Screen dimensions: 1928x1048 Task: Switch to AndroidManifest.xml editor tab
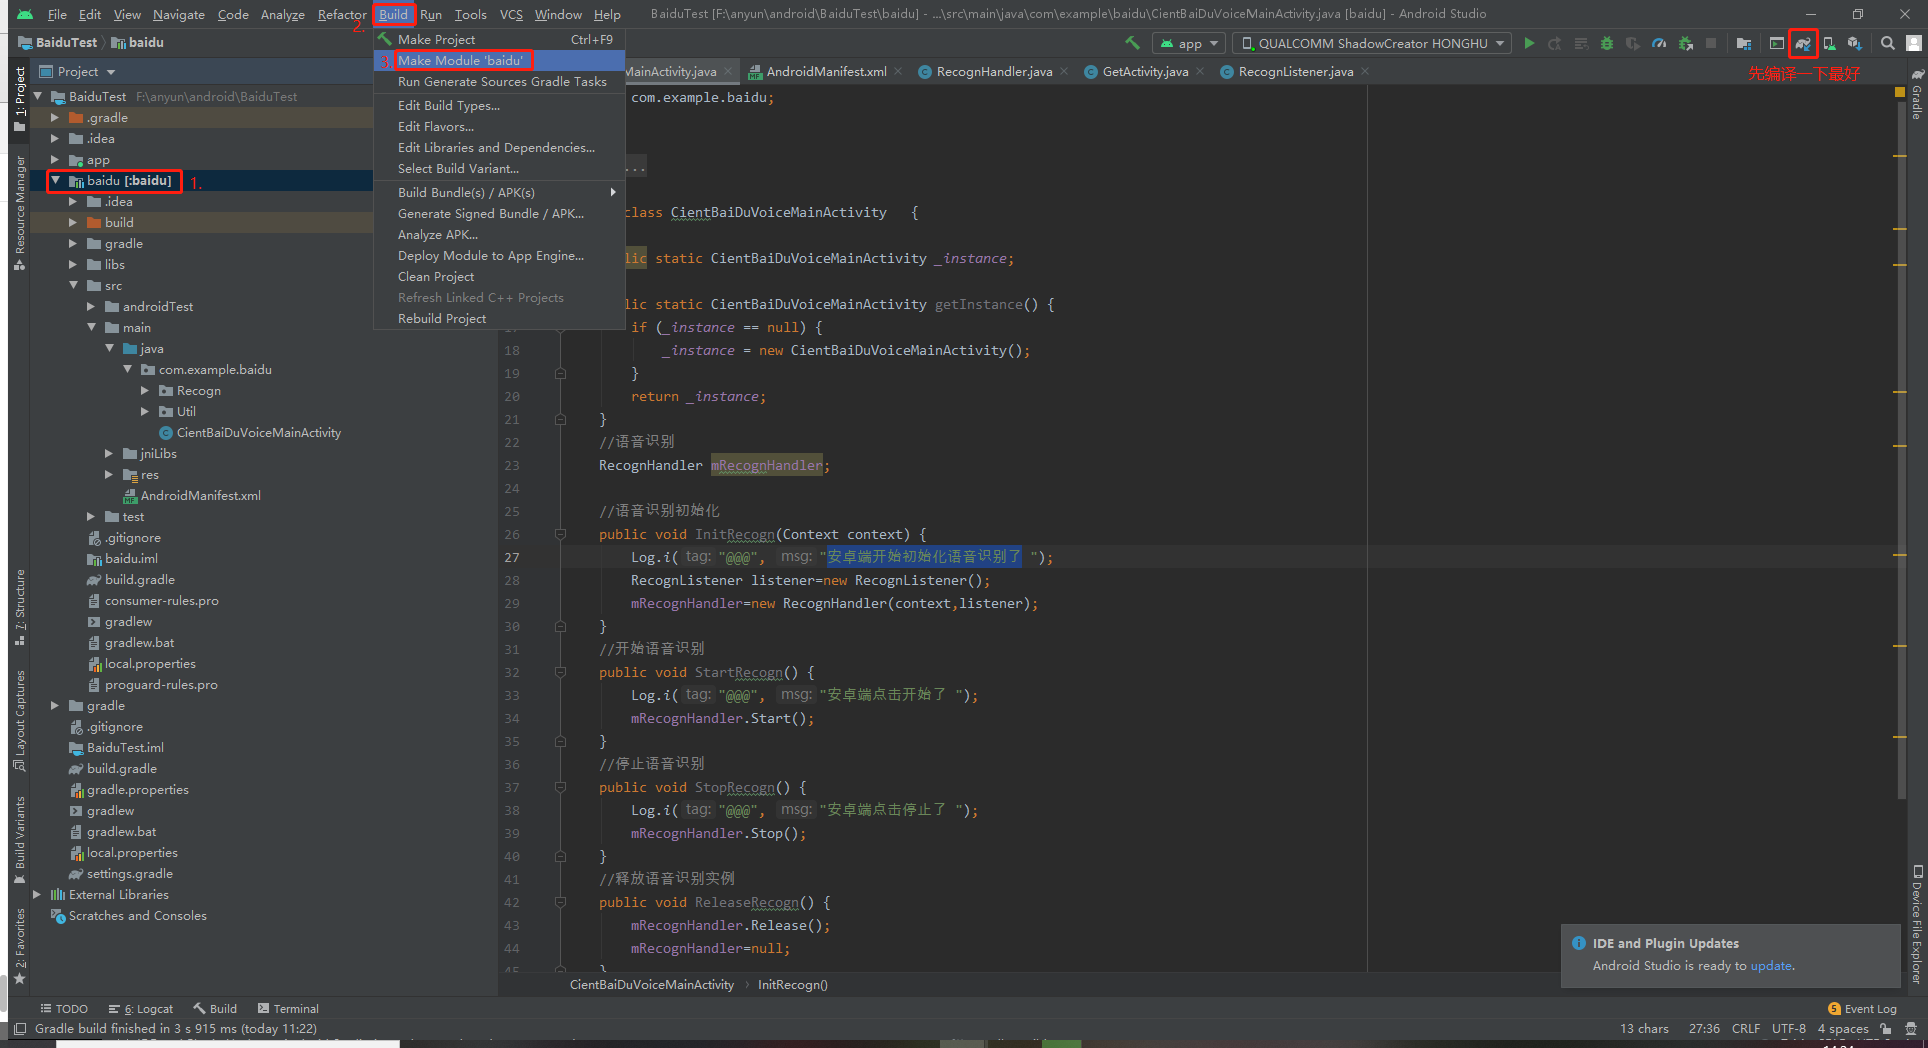pos(826,72)
